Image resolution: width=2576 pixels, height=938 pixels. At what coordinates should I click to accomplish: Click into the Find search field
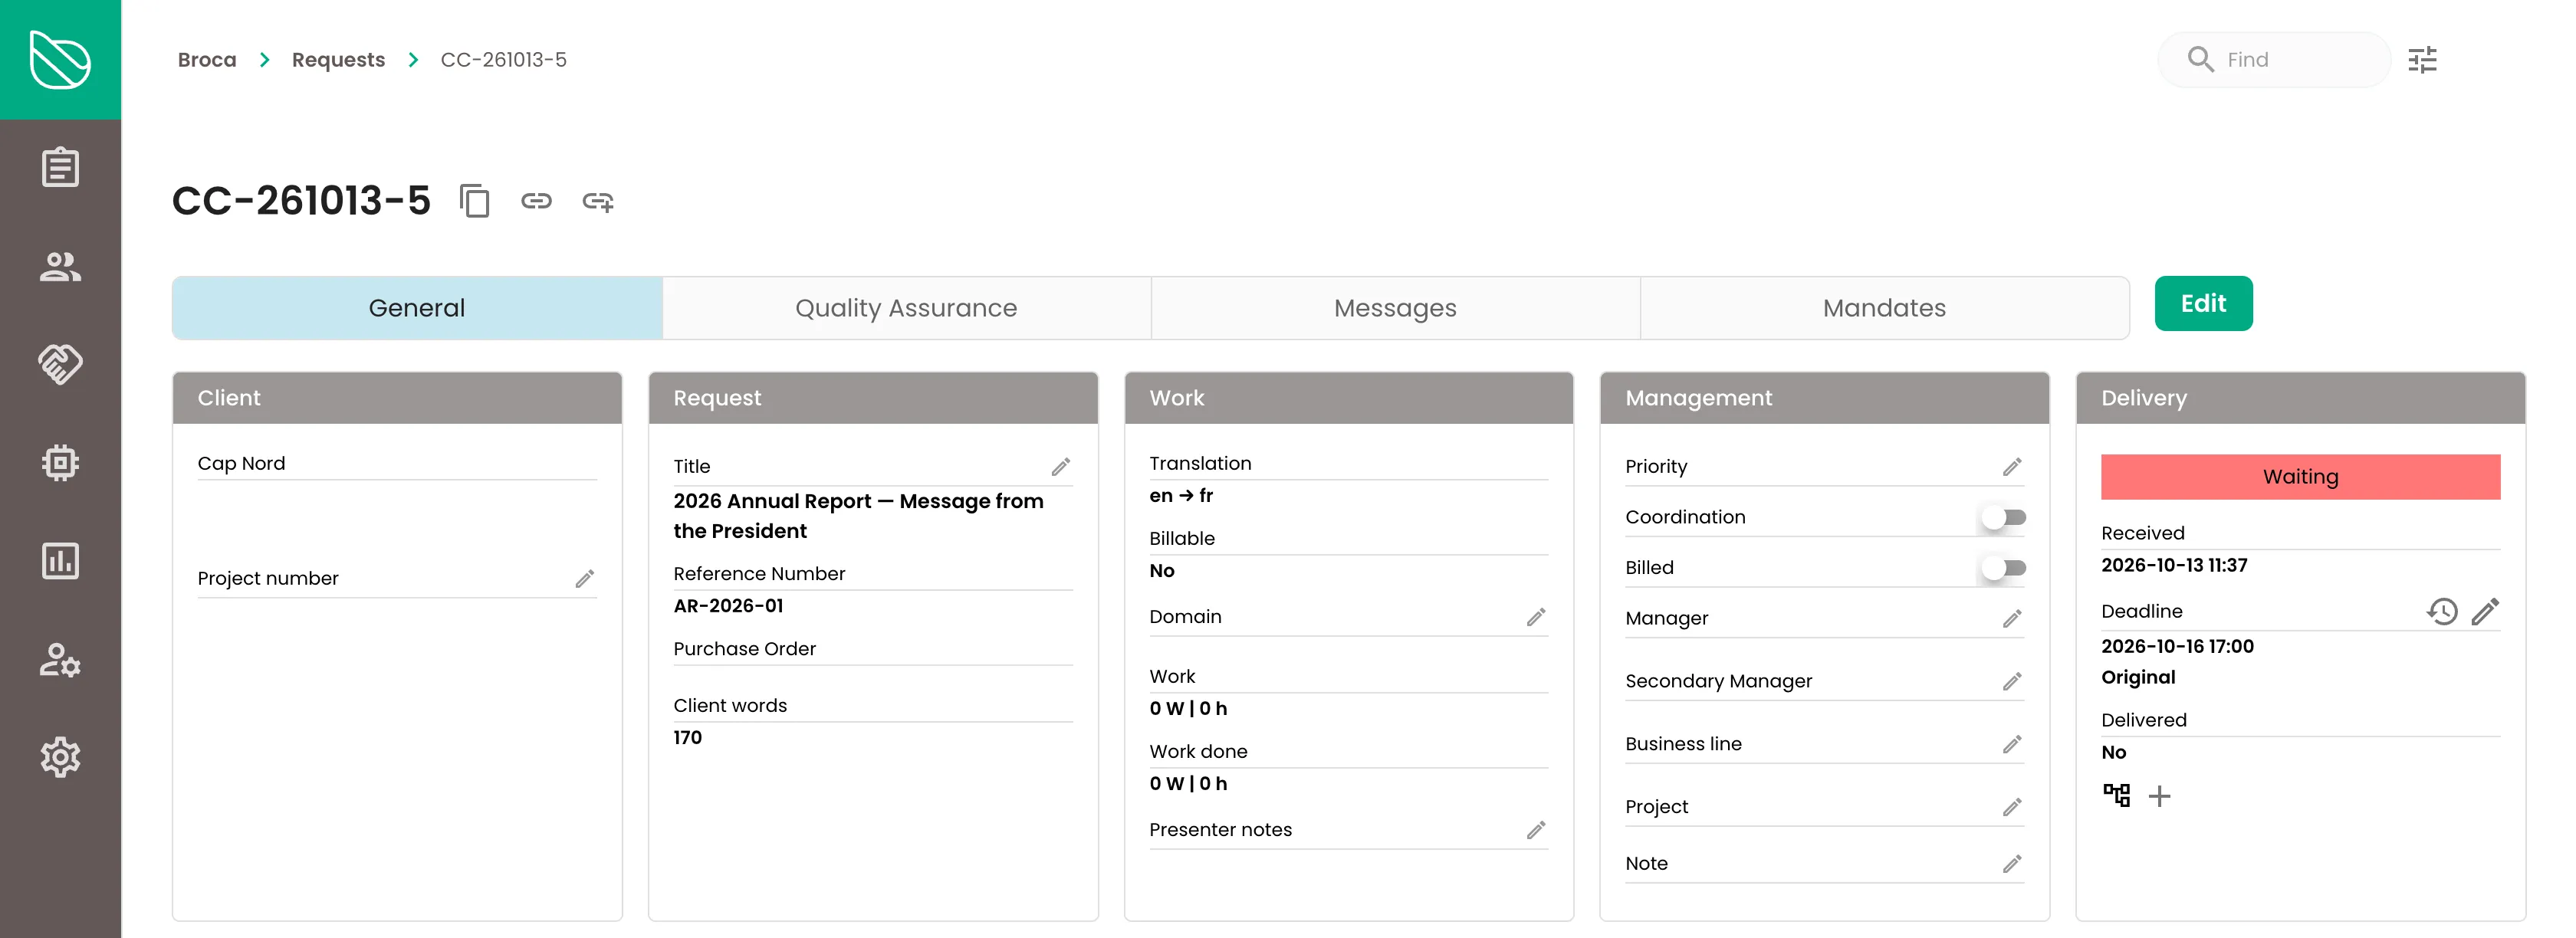[2274, 60]
